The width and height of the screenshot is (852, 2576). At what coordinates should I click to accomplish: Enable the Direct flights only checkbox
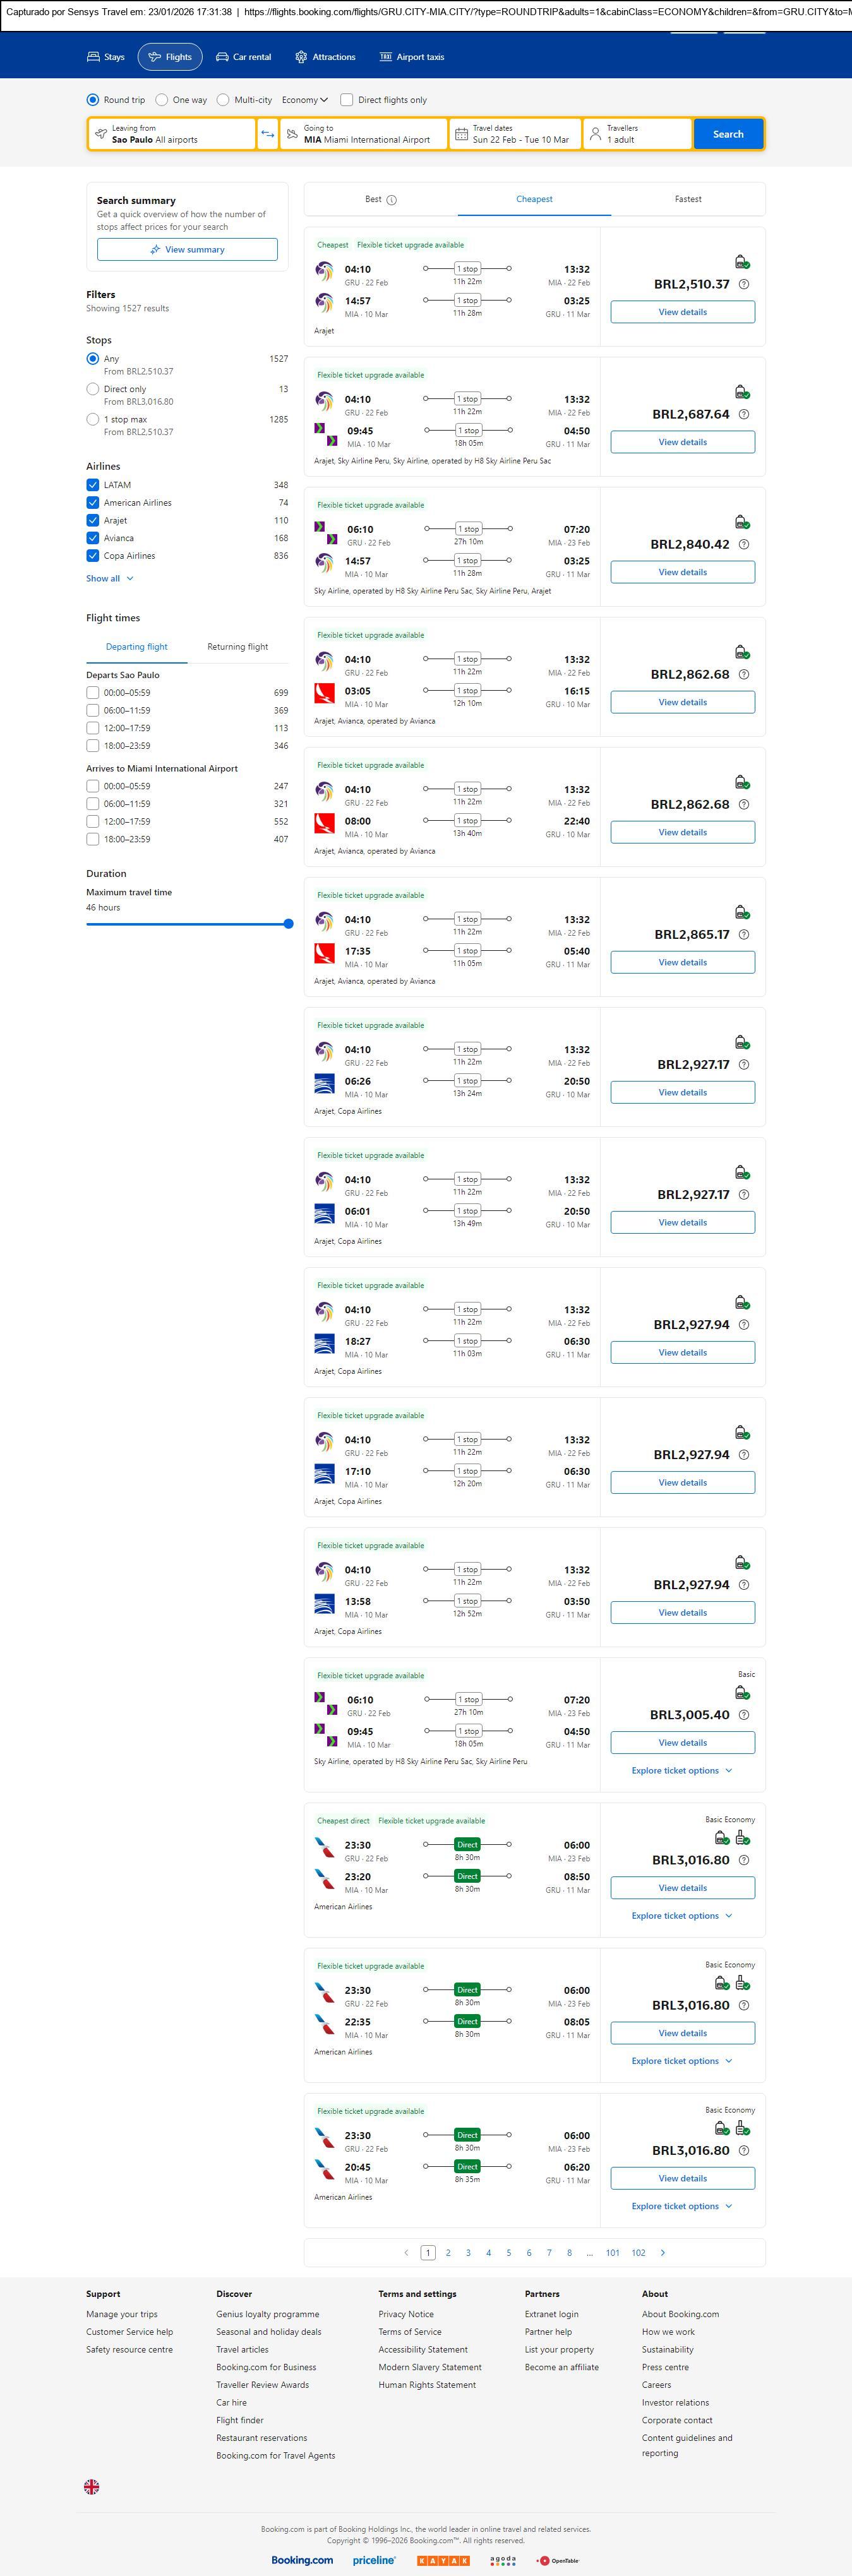(x=347, y=100)
